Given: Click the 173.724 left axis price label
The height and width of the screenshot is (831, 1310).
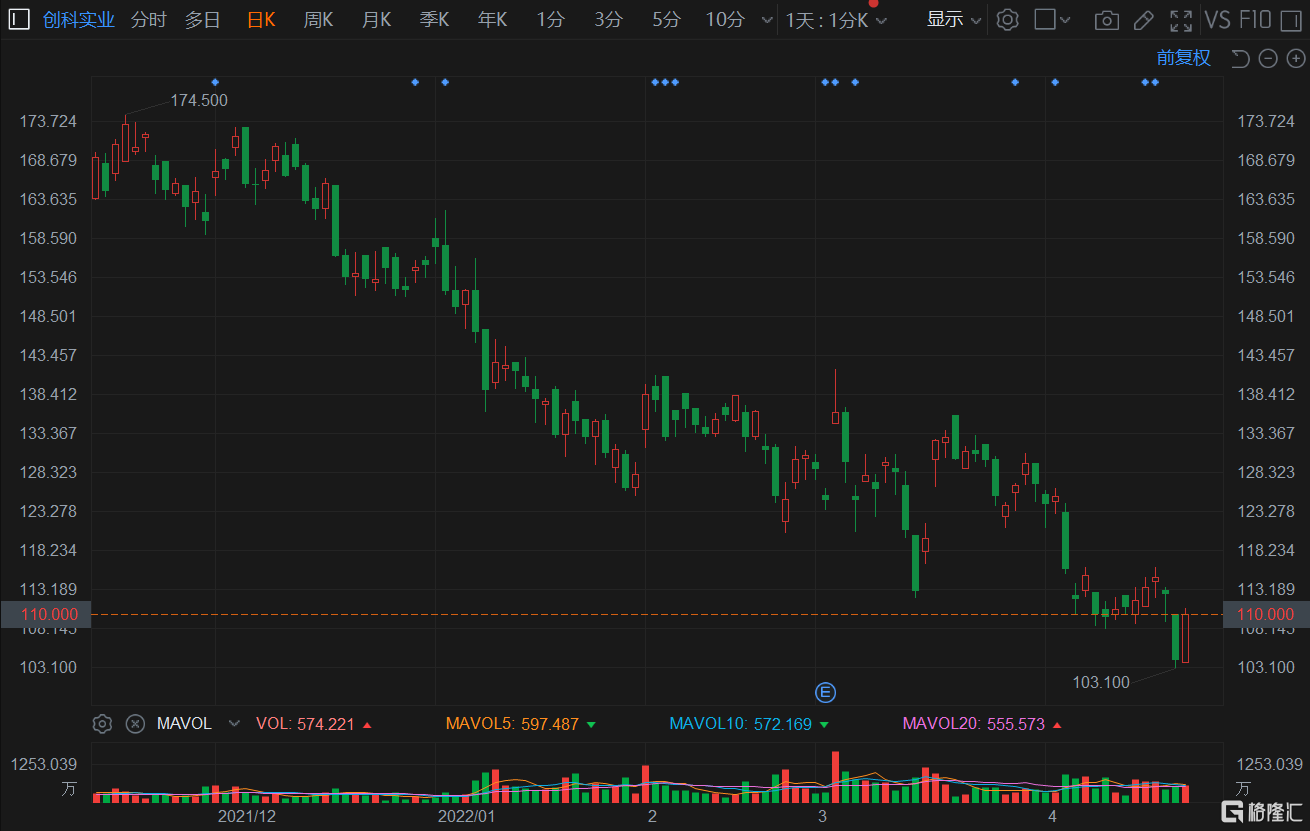Looking at the screenshot, I should (48, 121).
